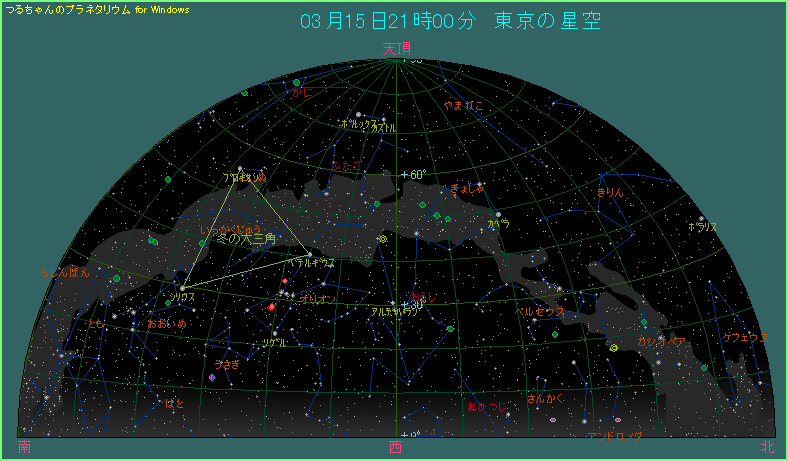The width and height of the screenshot is (788, 461).
Task: Click the おおいぬ constellation label
Action: pyautogui.click(x=166, y=324)
